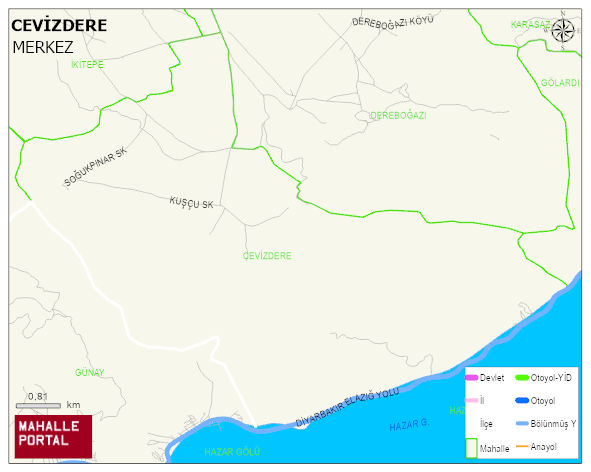
Task: Click the GÖLARDI neighborhood label
Action: click(560, 83)
